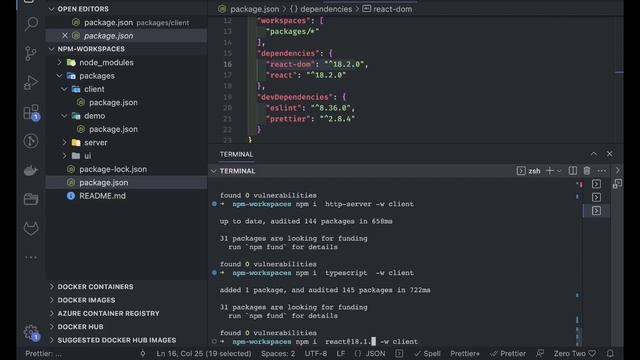This screenshot has height=360, width=640.
Task: Click Ln 16, Col 25 status entry
Action: 204,353
